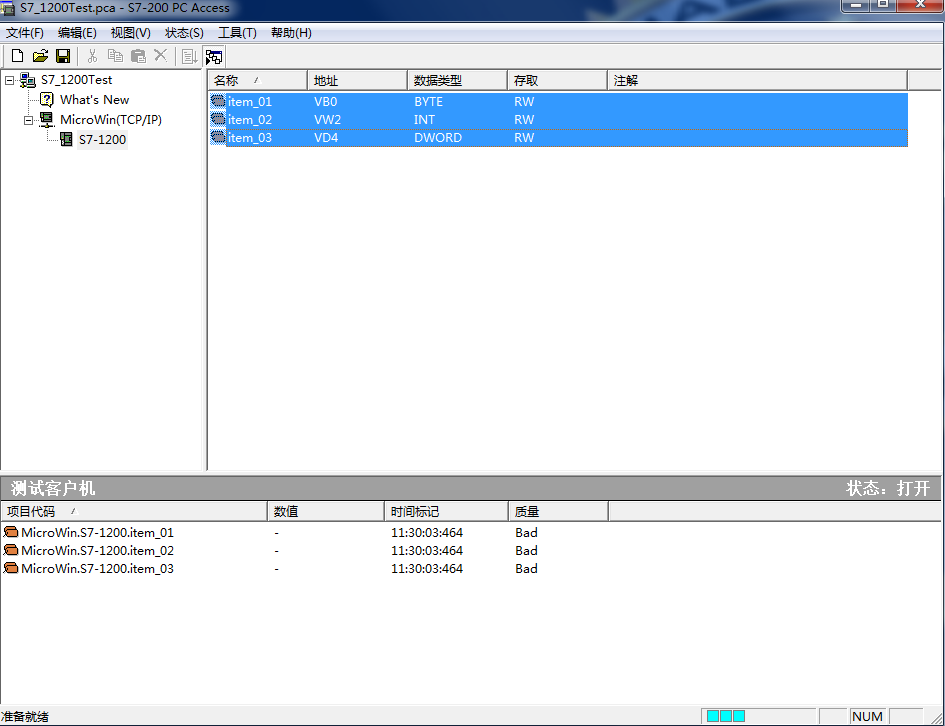Click the icon of MicroWin.S7-1200.item_03 in test client
Viewport: 945px width, 726px height.
click(x=11, y=568)
